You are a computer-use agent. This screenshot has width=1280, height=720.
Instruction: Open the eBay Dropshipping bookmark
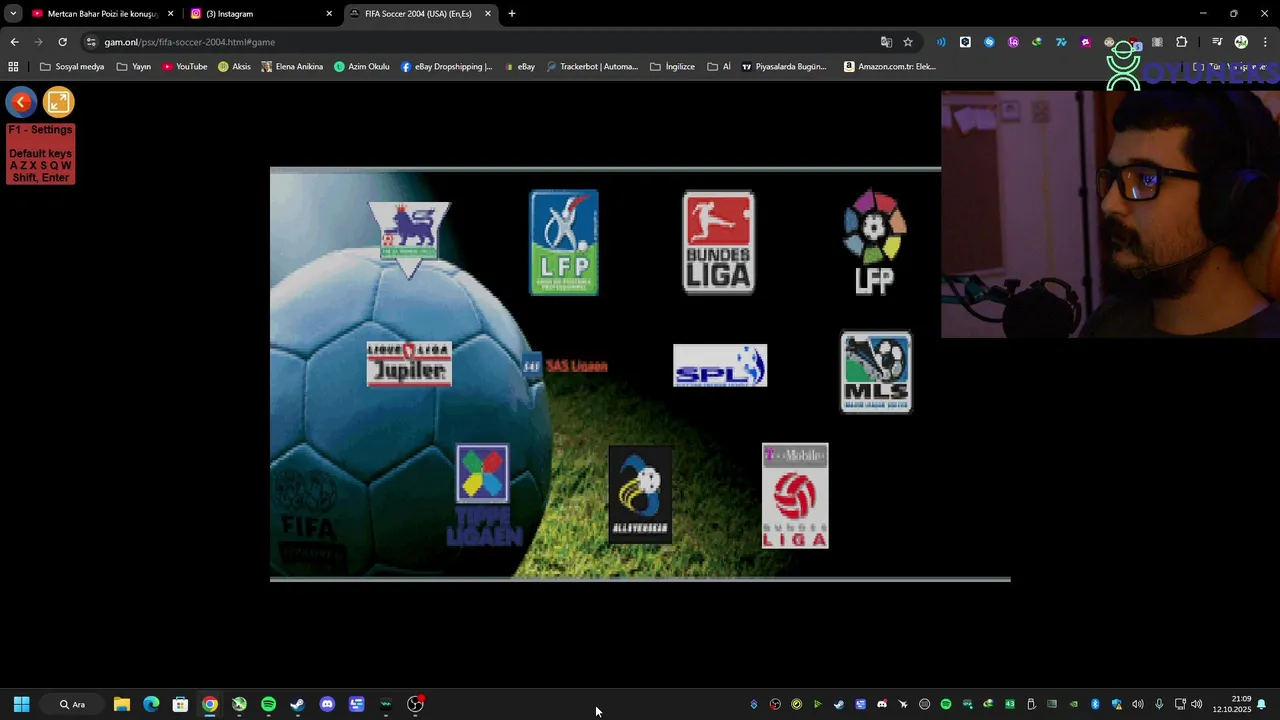447,67
